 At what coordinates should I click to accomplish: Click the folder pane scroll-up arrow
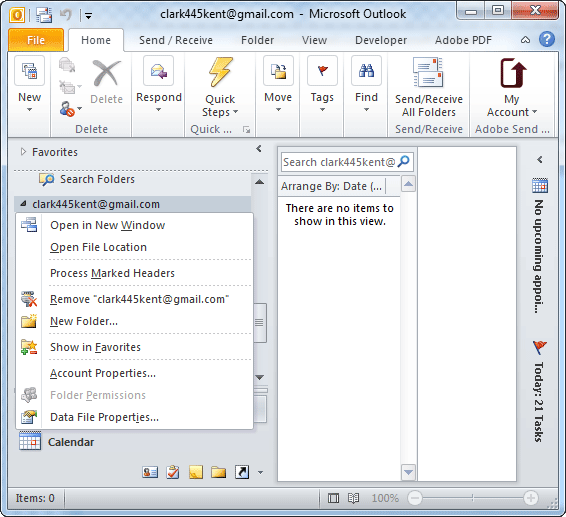pyautogui.click(x=259, y=182)
